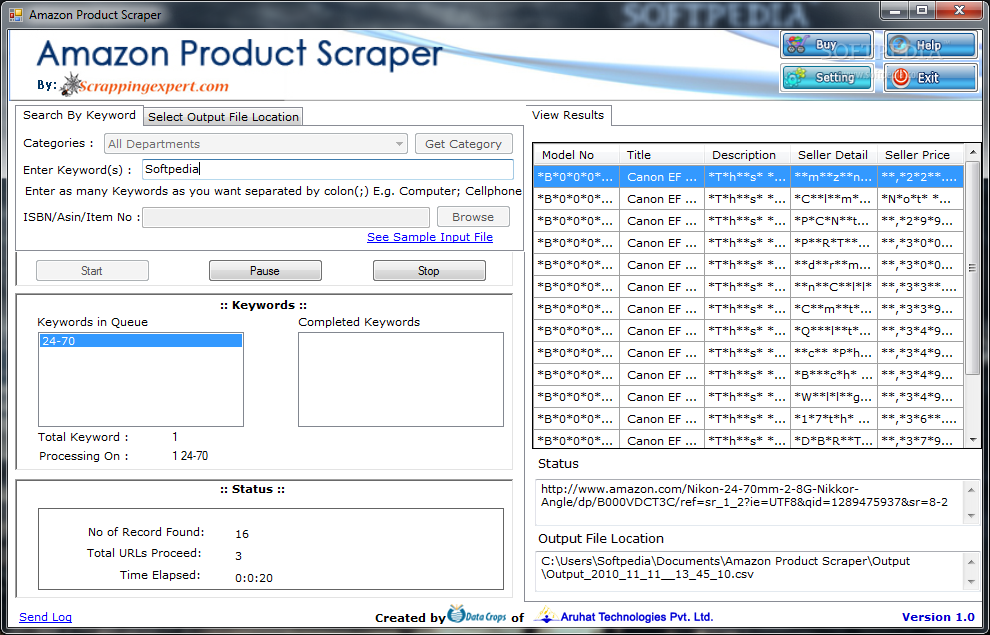Sort by the Title column header

tap(662, 155)
